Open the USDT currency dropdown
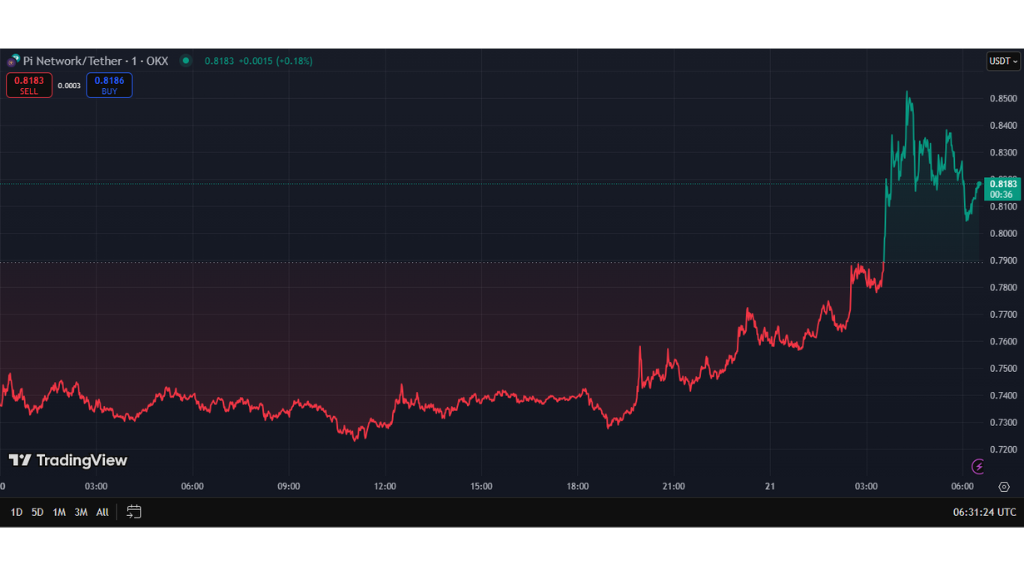Viewport: 1024px width, 576px height. [x=1003, y=61]
